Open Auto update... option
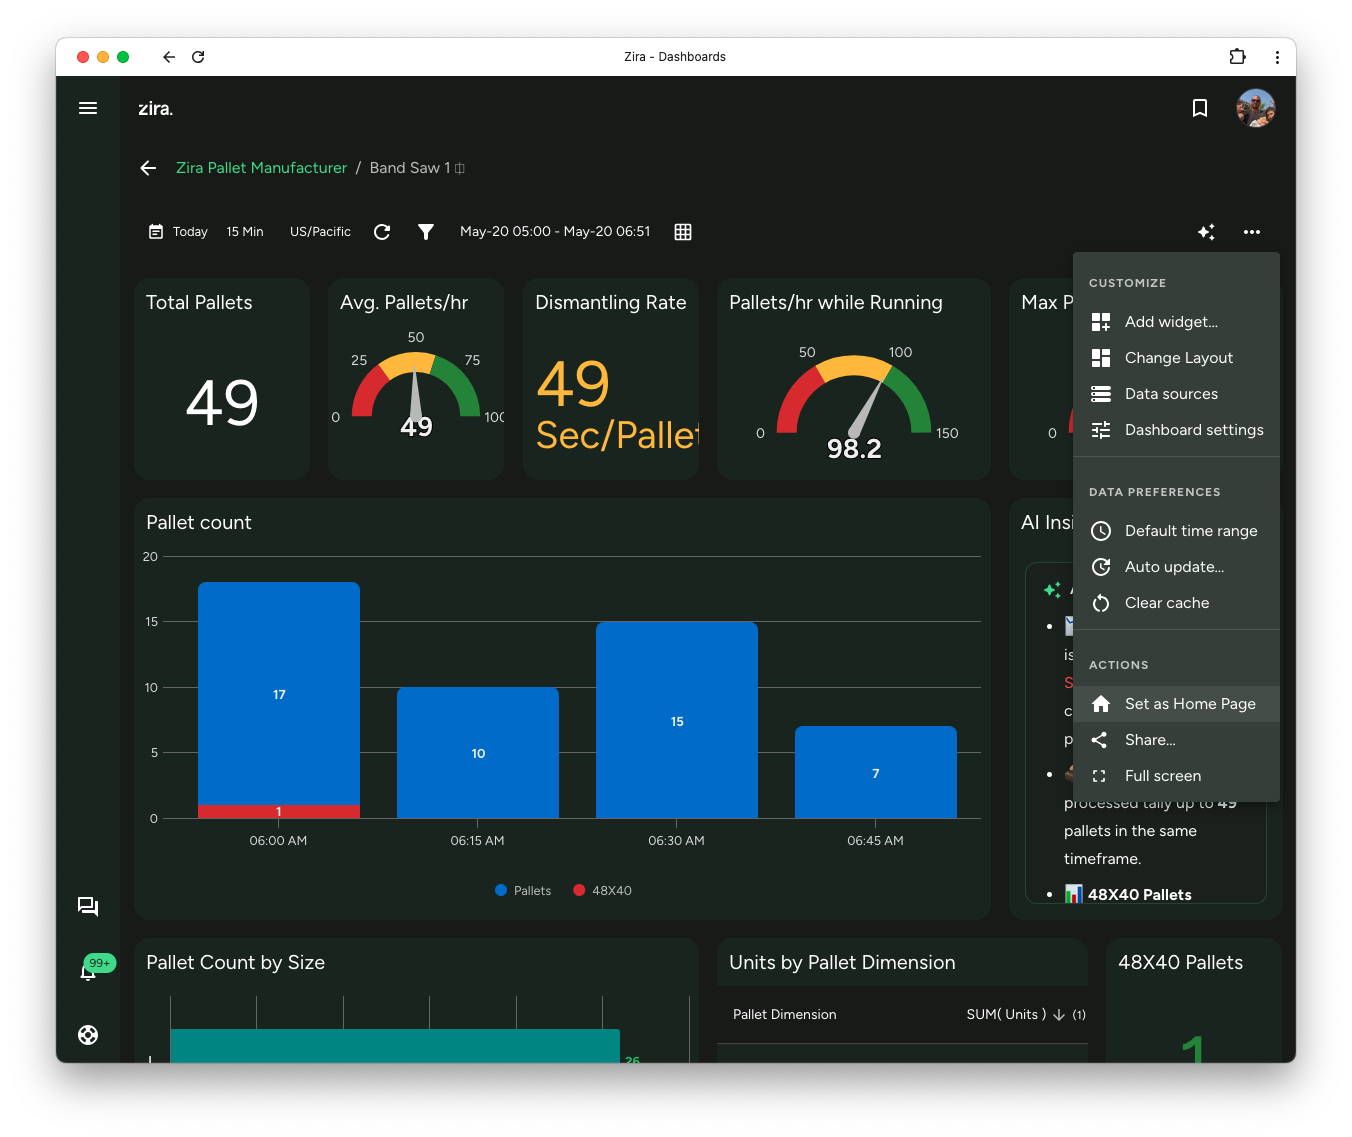The image size is (1352, 1137). click(x=1176, y=567)
